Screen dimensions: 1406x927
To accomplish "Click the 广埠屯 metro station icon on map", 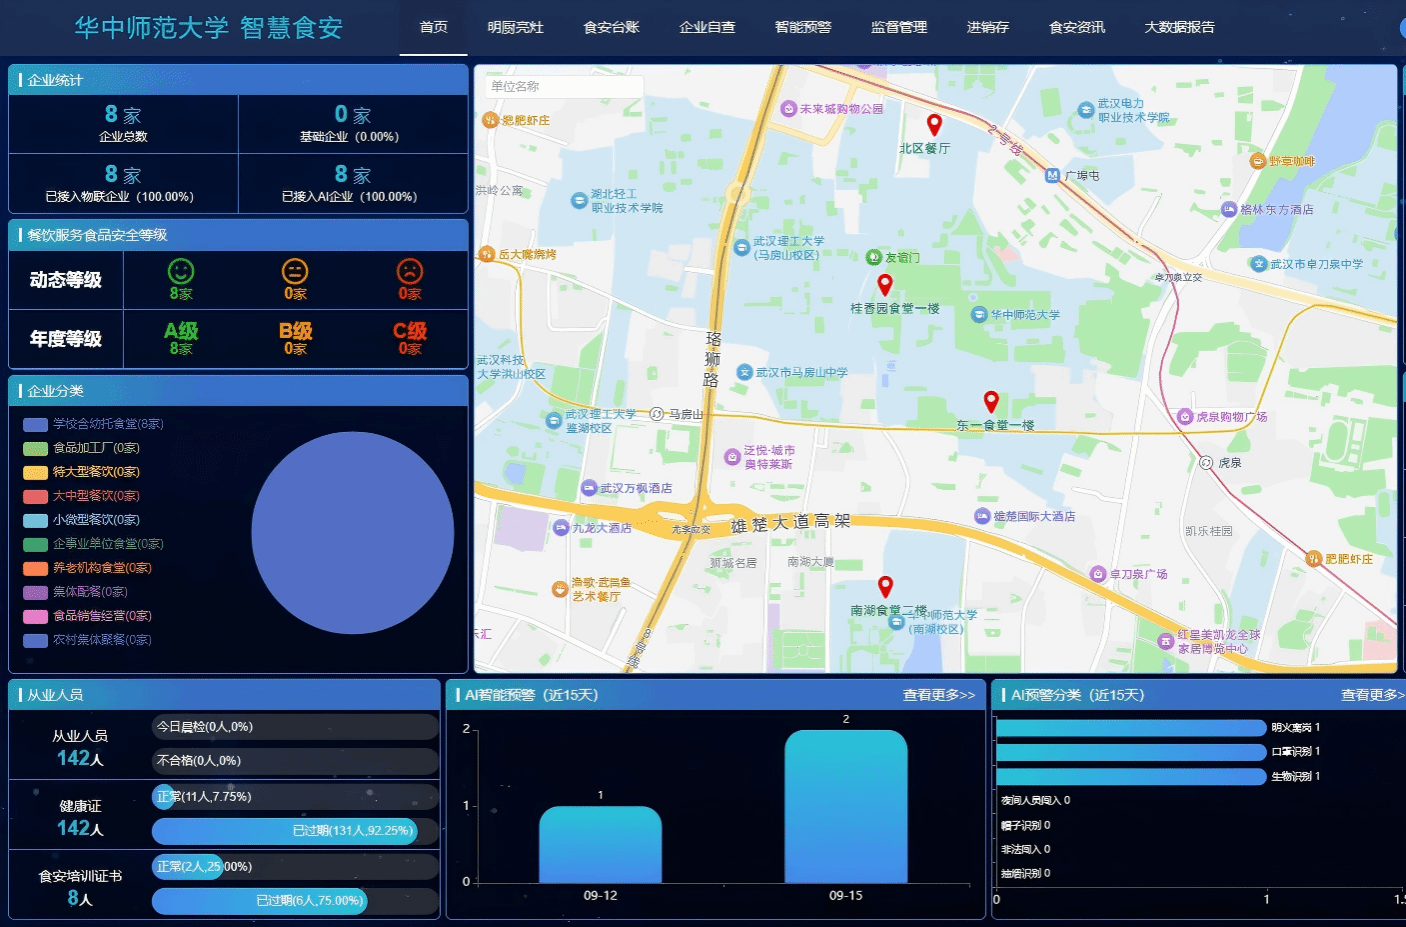I will click(x=1052, y=175).
